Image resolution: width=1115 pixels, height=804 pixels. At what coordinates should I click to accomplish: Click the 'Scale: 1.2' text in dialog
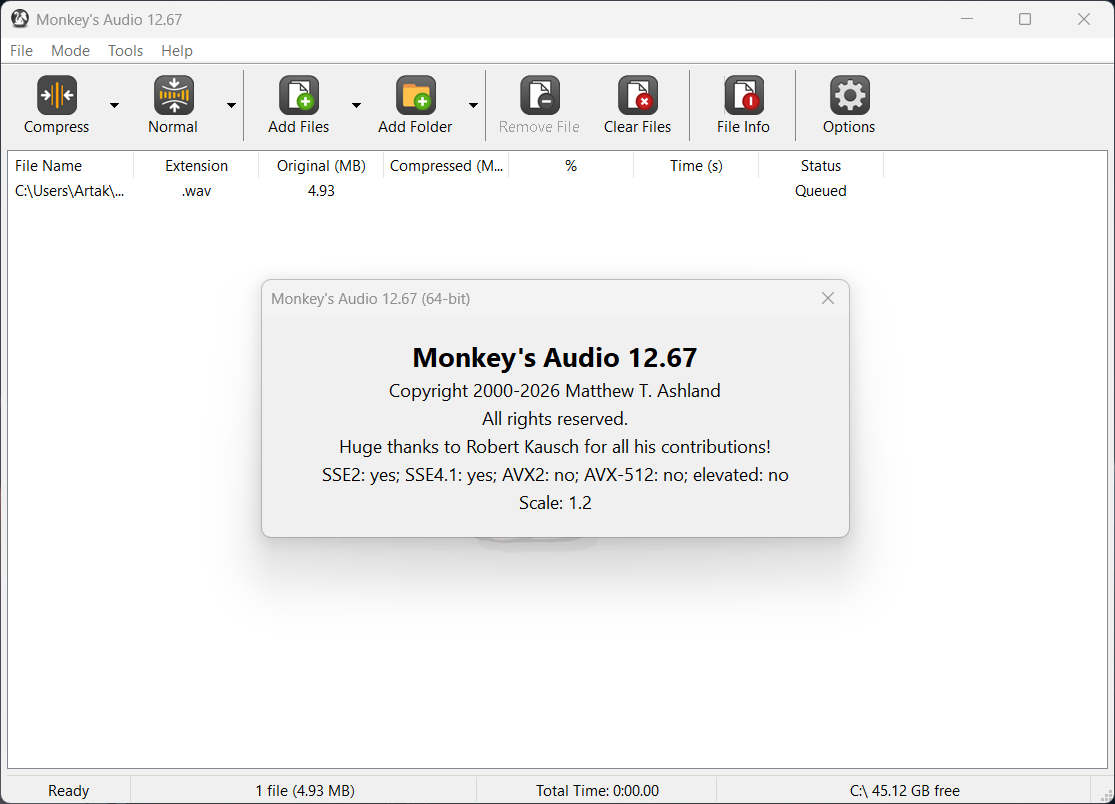(555, 503)
